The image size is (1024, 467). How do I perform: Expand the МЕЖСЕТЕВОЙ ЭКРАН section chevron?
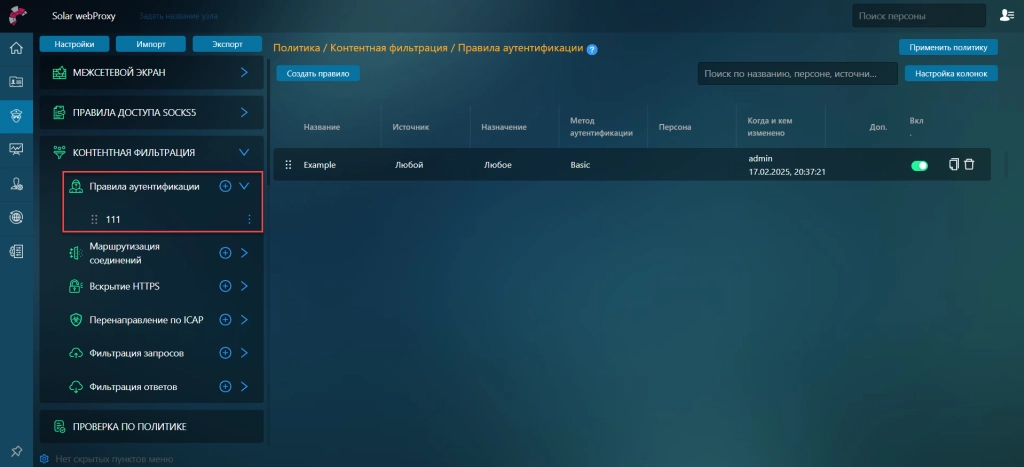[244, 72]
